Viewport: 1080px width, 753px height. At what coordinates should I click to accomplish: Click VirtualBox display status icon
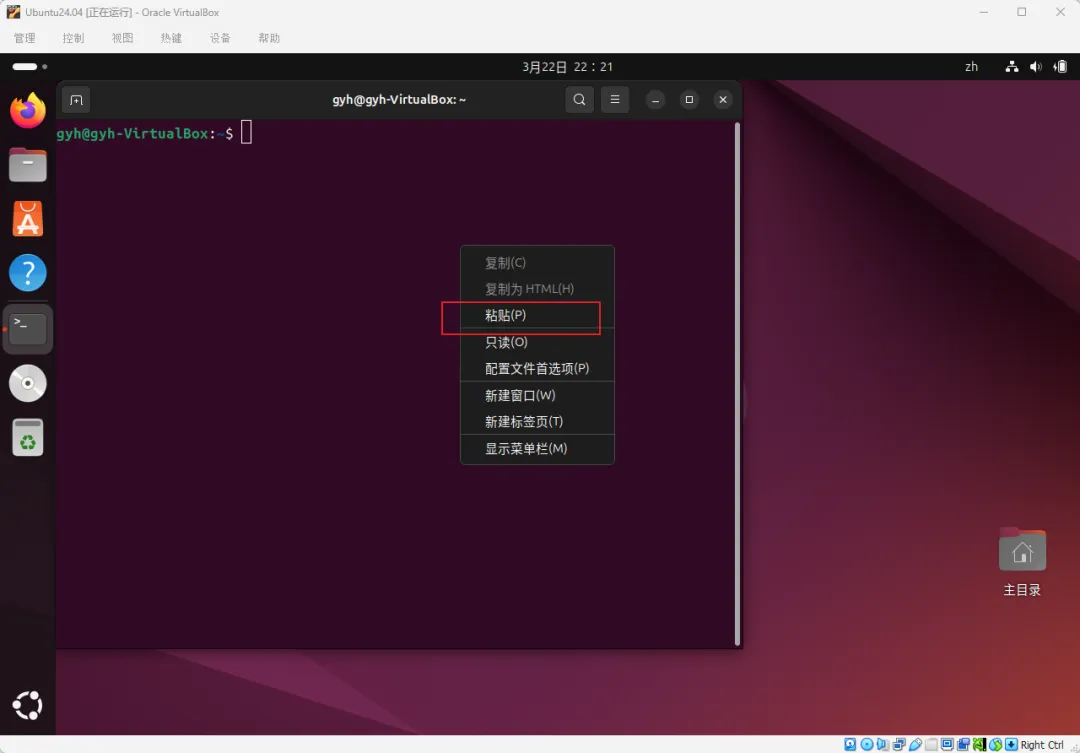947,744
